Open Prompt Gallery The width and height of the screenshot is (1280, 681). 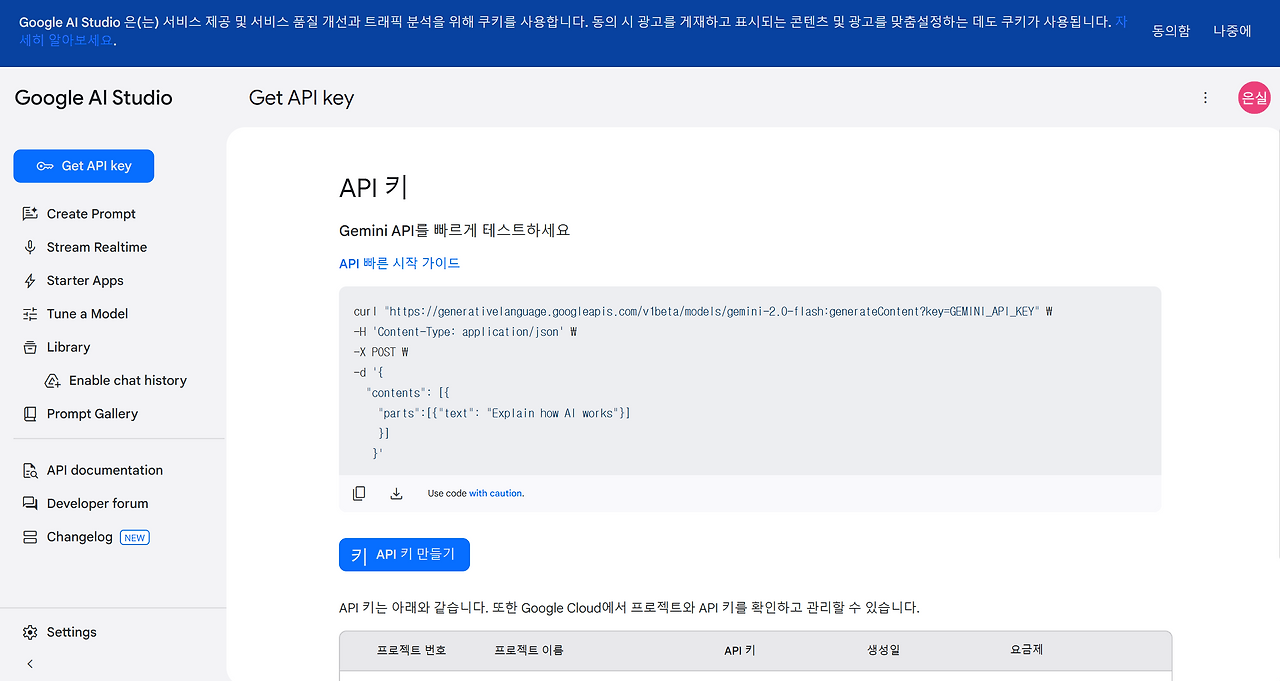(92, 414)
